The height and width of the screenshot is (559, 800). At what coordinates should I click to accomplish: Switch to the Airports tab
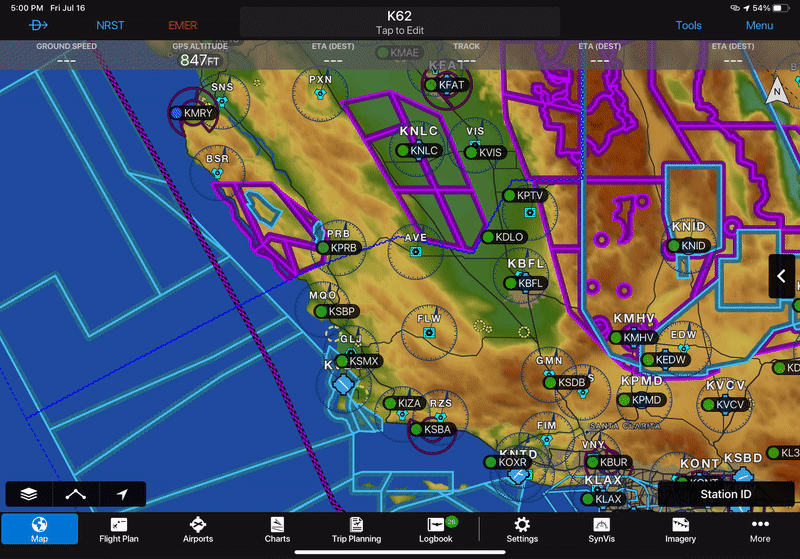198,529
